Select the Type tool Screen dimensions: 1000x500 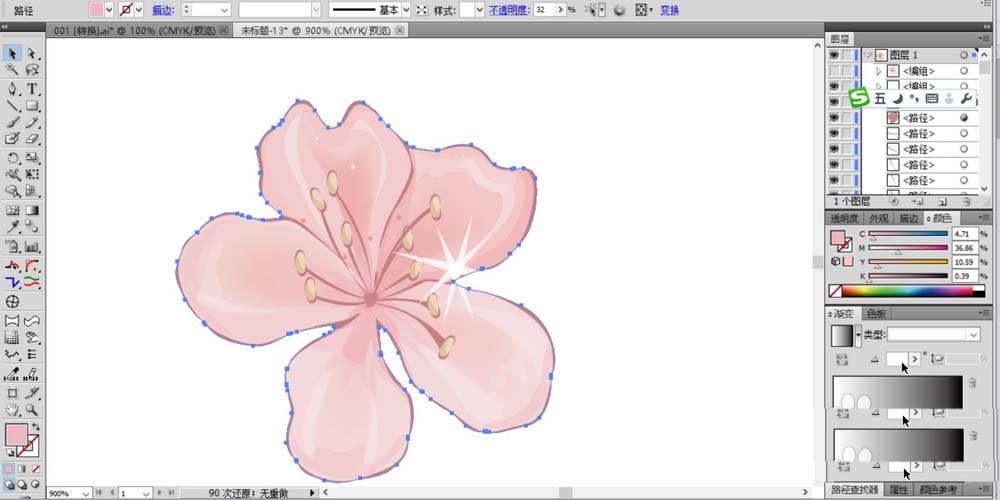[x=32, y=89]
